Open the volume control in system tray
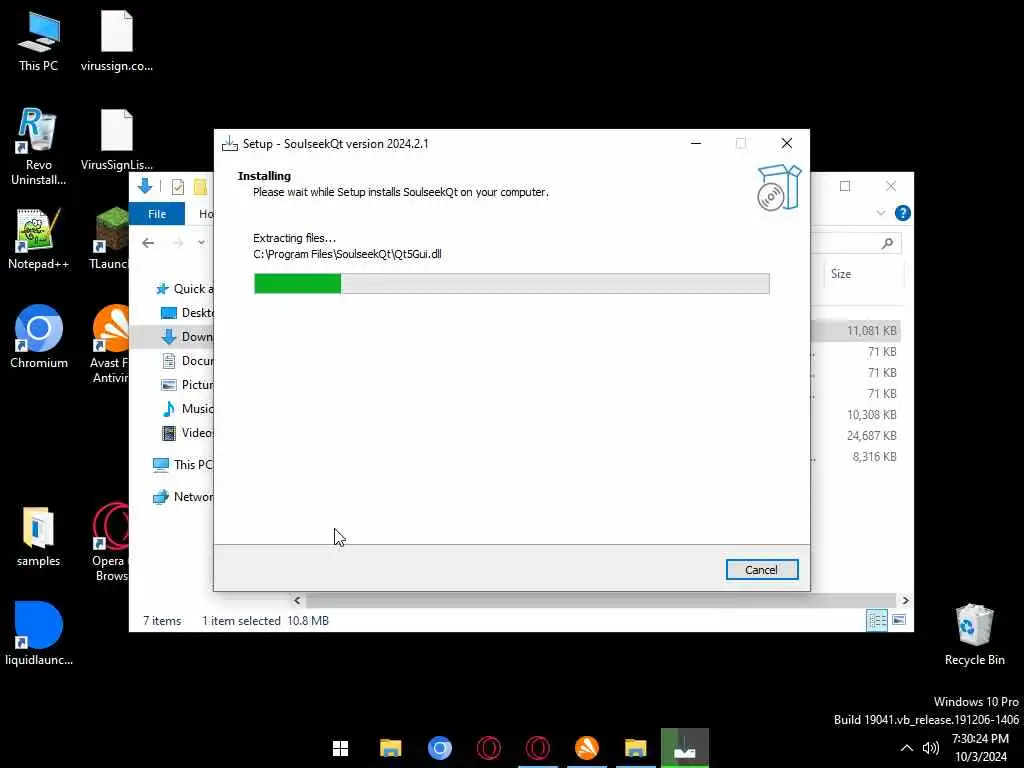The image size is (1024, 768). [x=931, y=748]
